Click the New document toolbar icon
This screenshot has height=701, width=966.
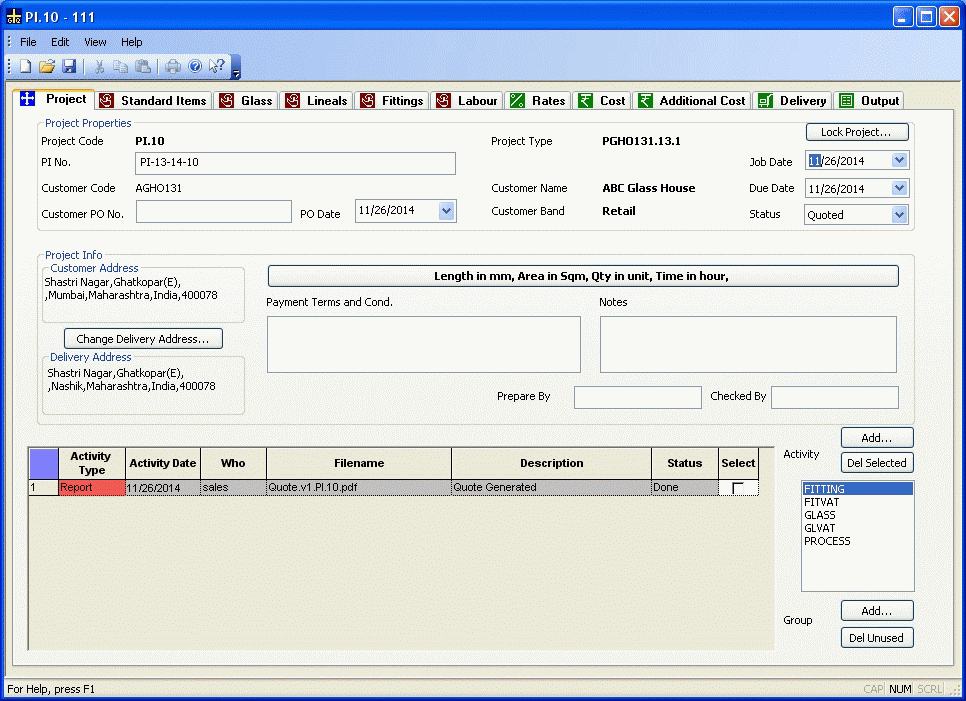25,67
